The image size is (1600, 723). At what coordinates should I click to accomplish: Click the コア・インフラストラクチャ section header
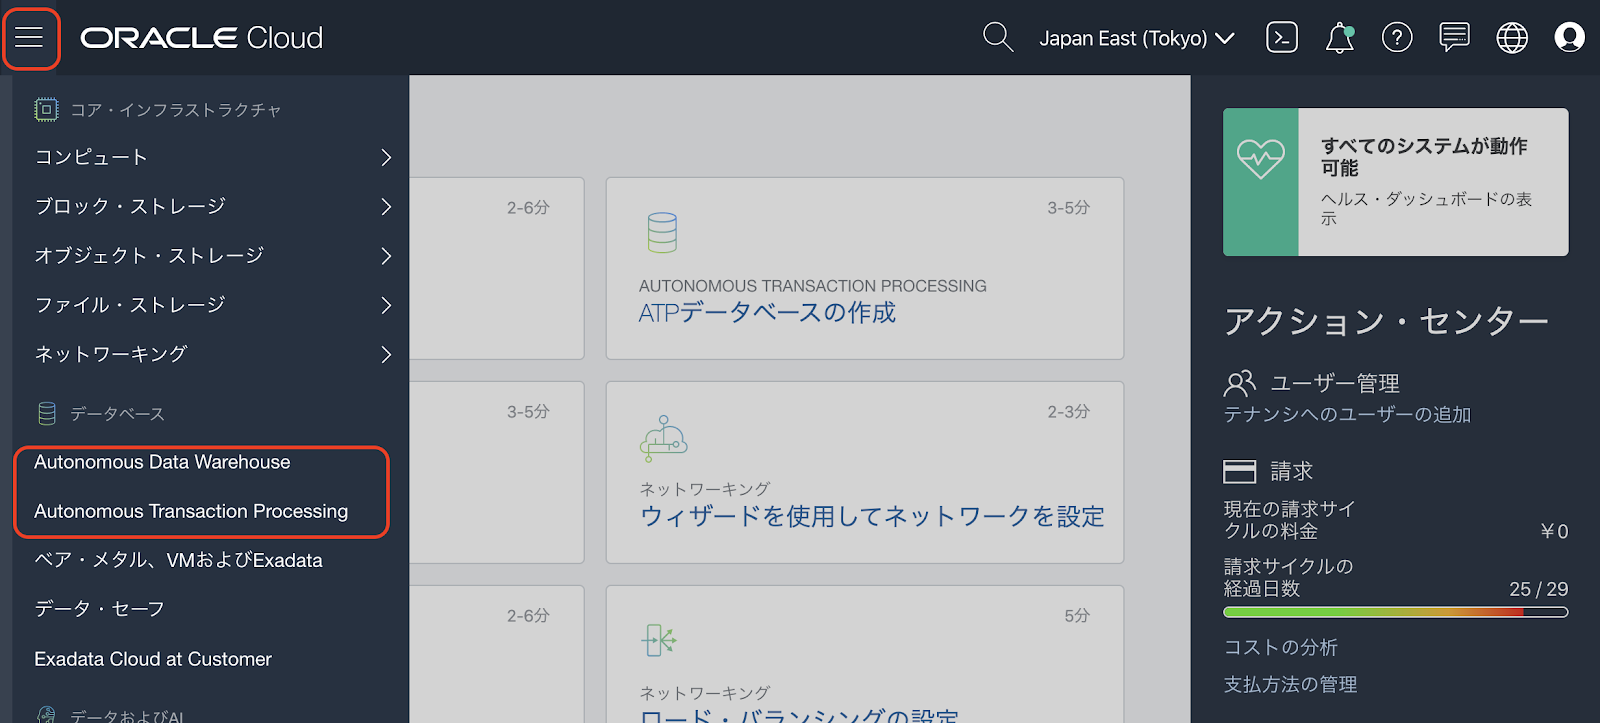click(x=176, y=110)
